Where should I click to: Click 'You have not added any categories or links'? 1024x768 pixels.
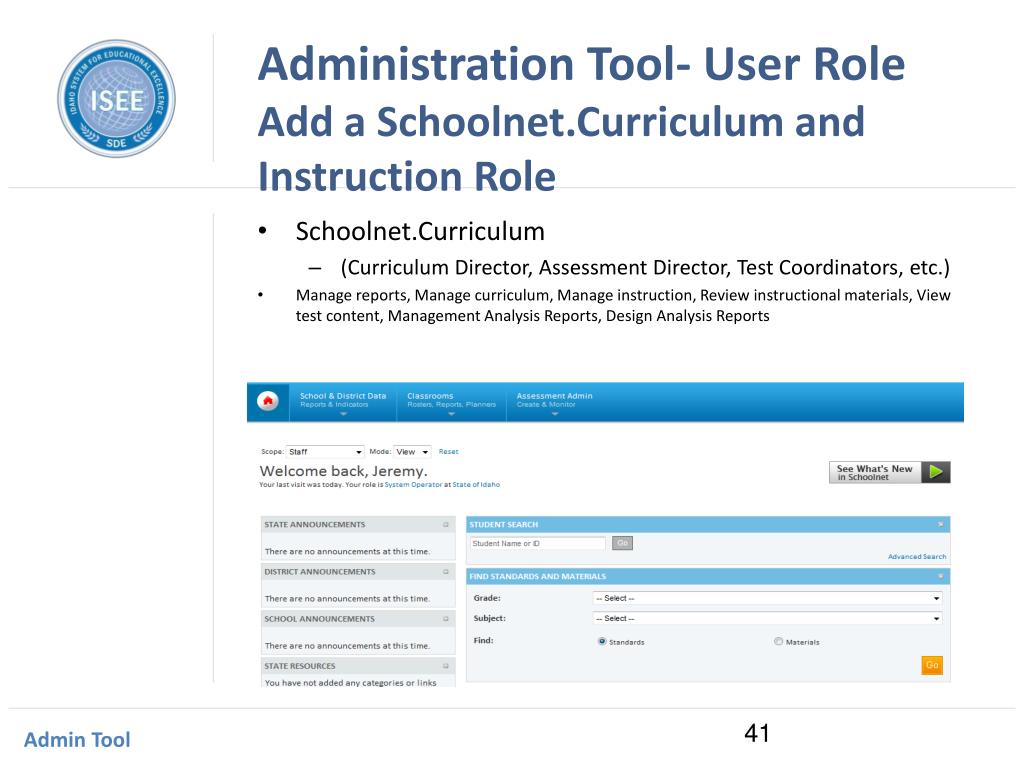tap(351, 682)
